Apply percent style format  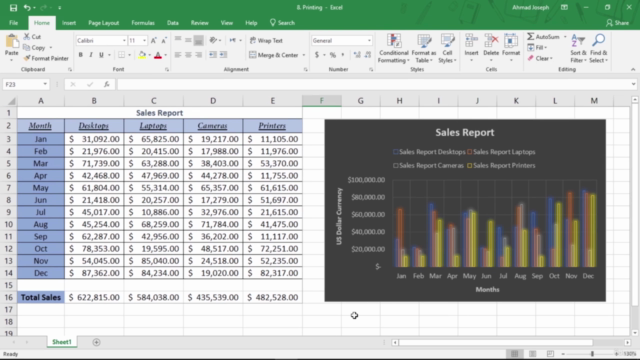(x=333, y=55)
